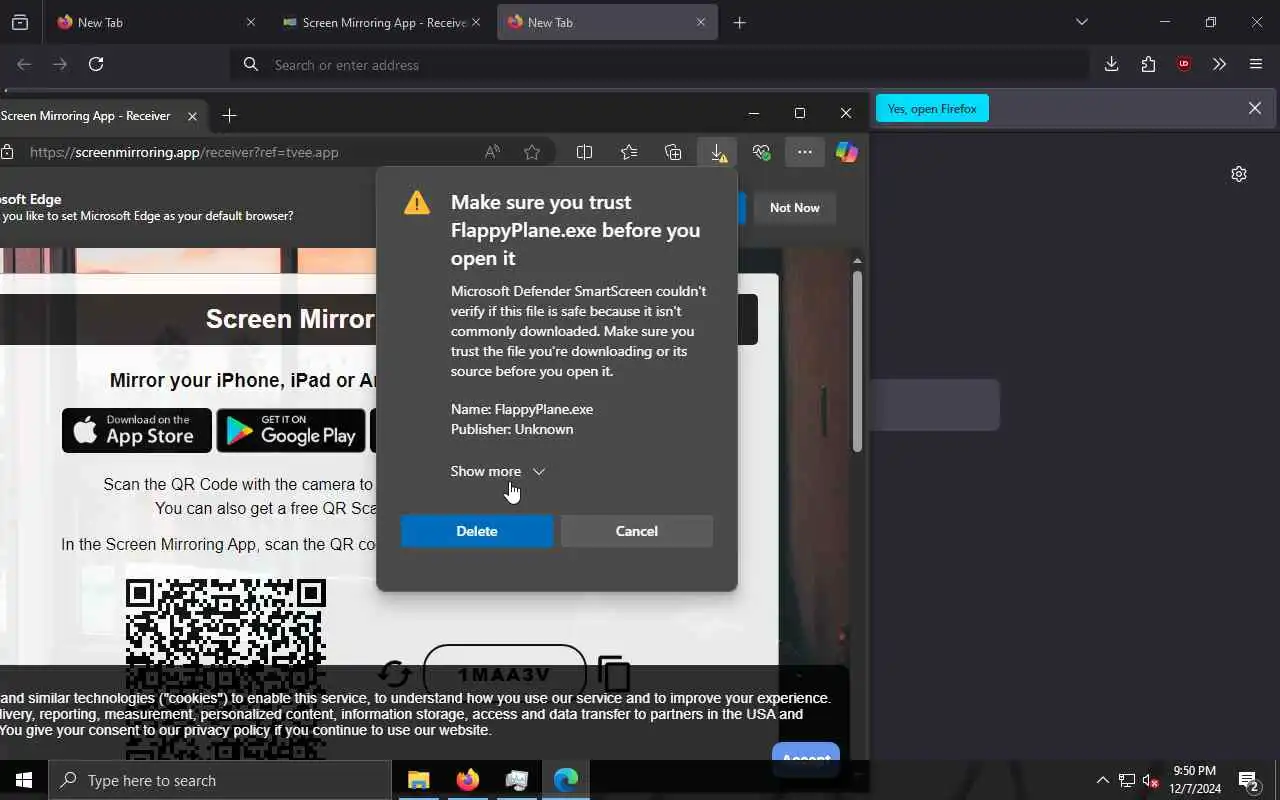Close the Edge Screen Mirroring tab
1280x800 pixels.
point(193,116)
